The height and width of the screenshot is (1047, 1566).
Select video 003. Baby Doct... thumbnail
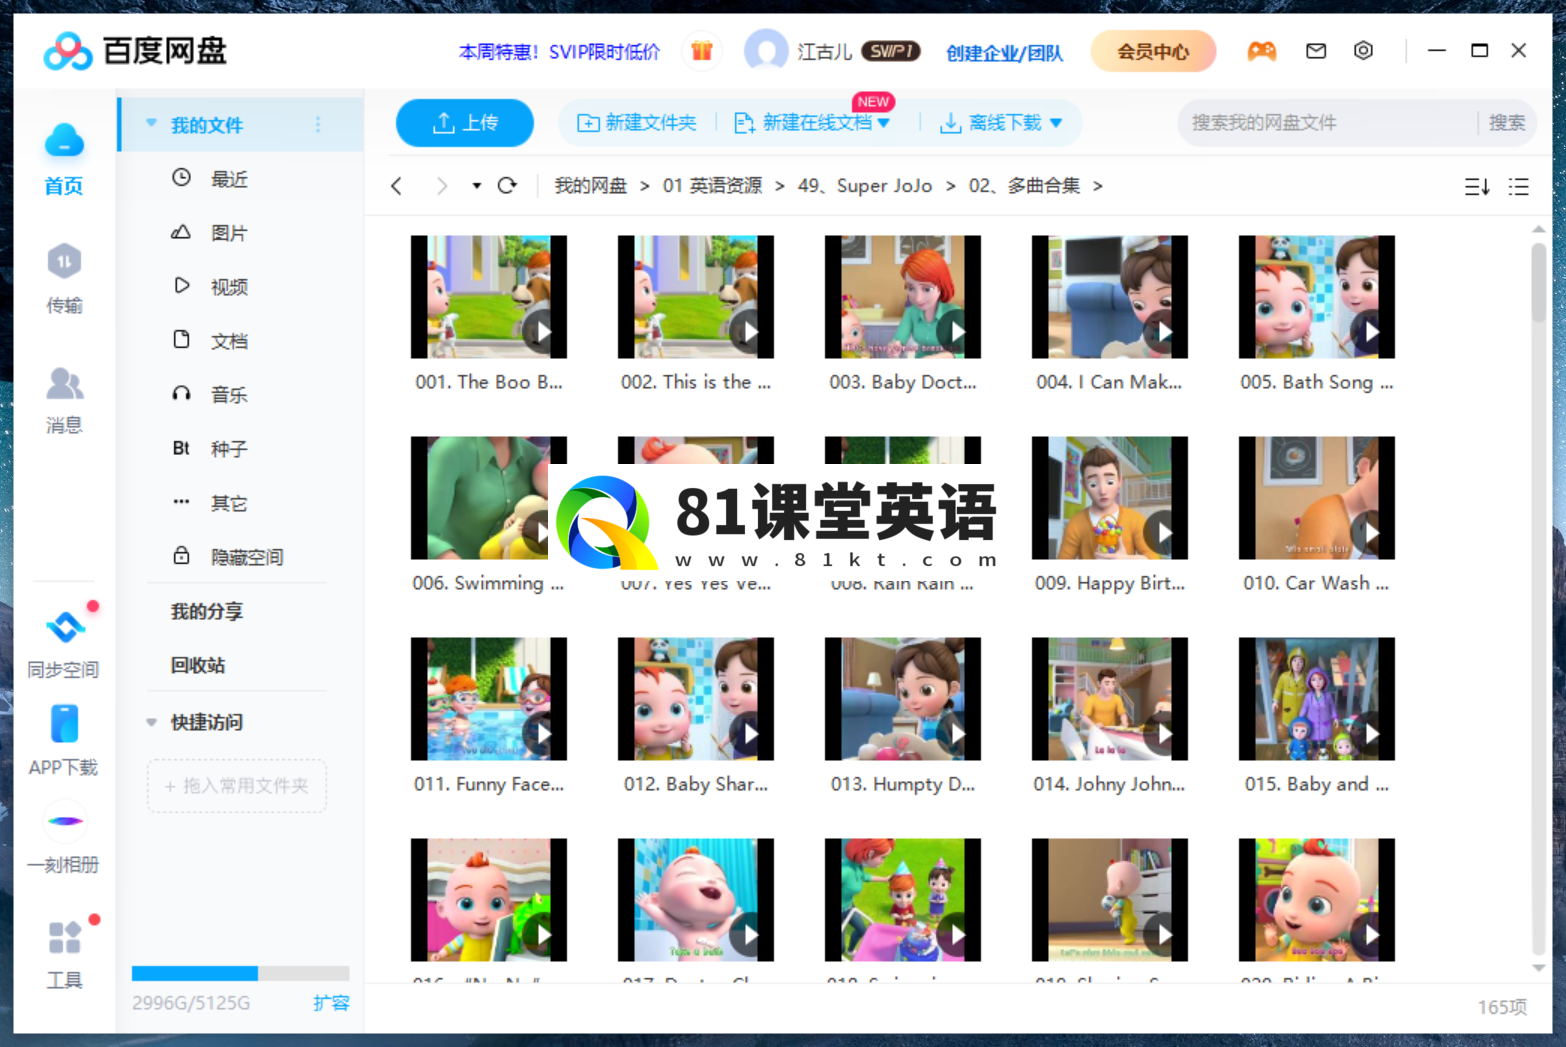[x=903, y=297]
